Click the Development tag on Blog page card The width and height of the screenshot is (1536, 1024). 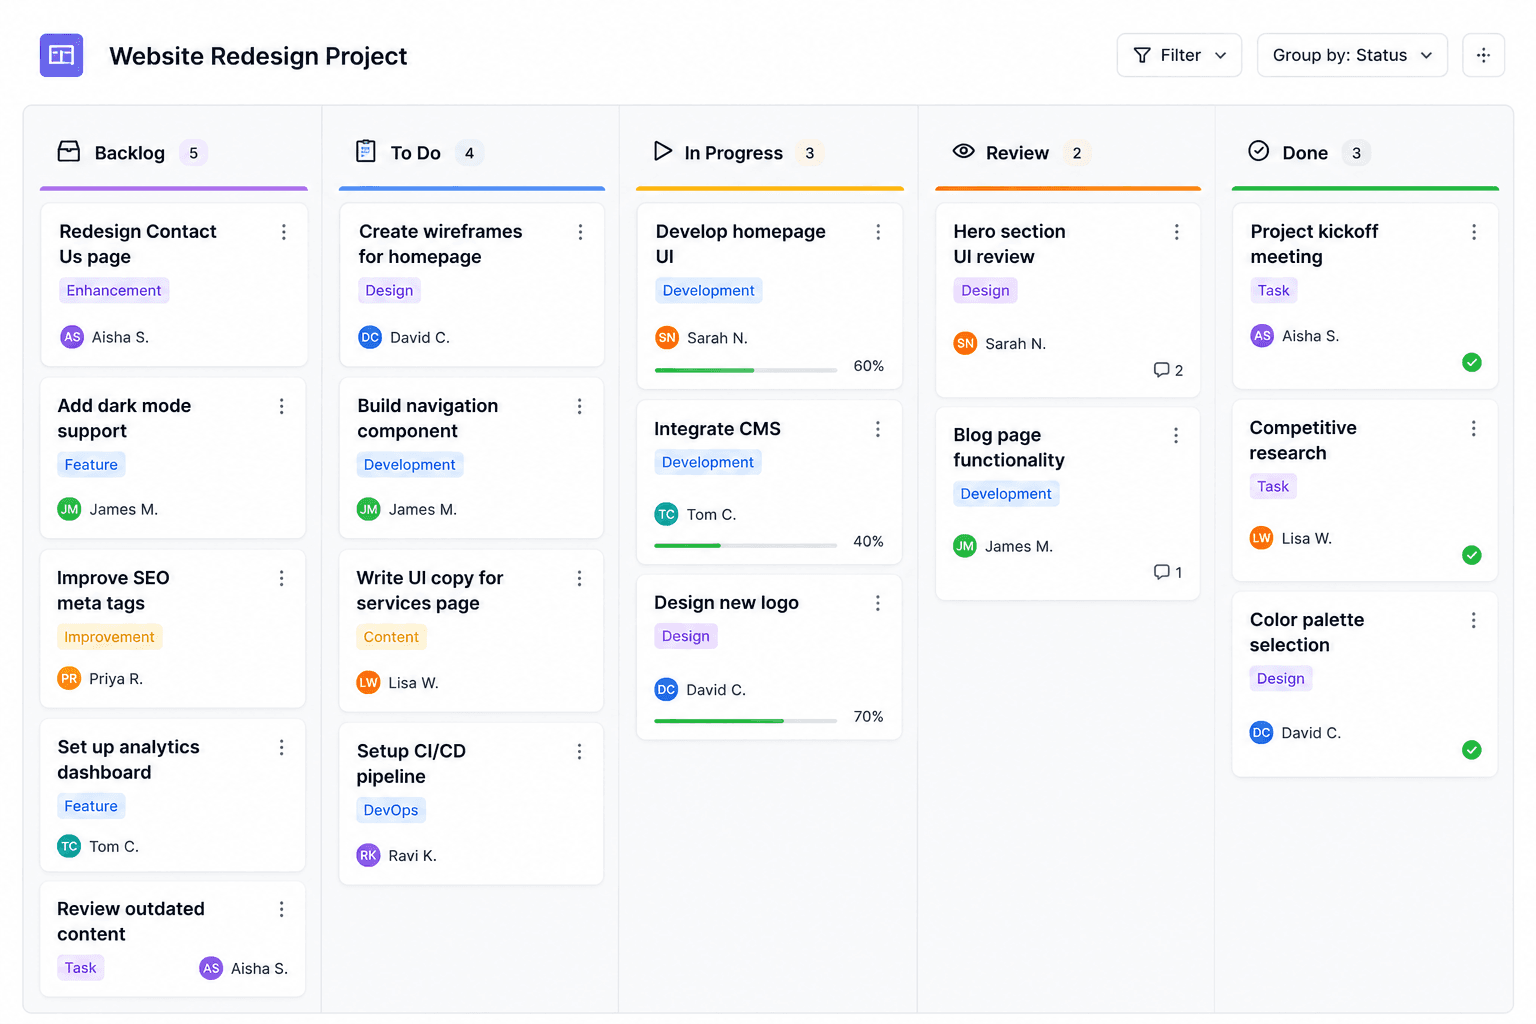[x=1006, y=494]
